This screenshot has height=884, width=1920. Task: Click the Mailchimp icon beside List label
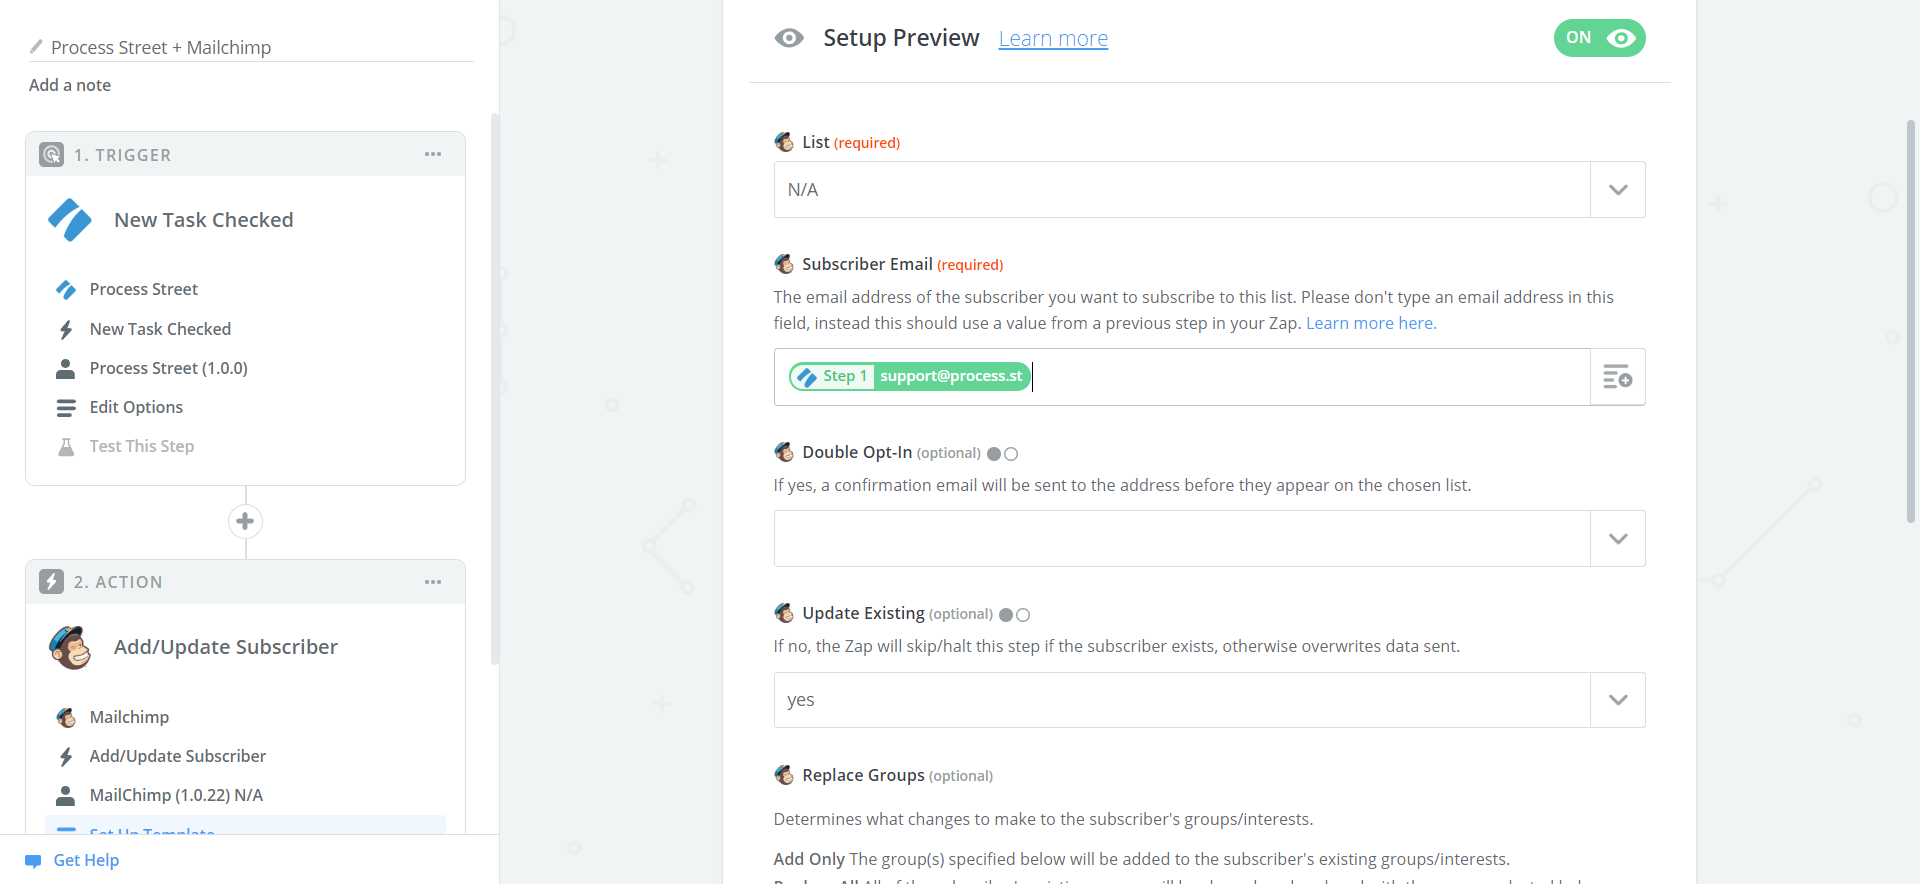[784, 142]
